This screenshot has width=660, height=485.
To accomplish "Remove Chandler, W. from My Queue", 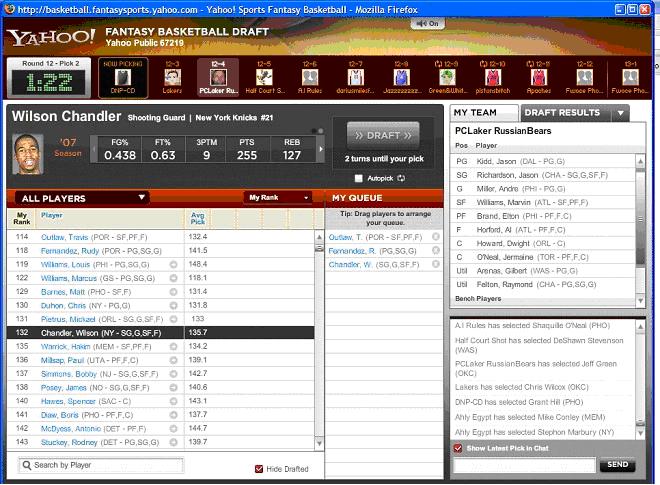I will (x=436, y=264).
